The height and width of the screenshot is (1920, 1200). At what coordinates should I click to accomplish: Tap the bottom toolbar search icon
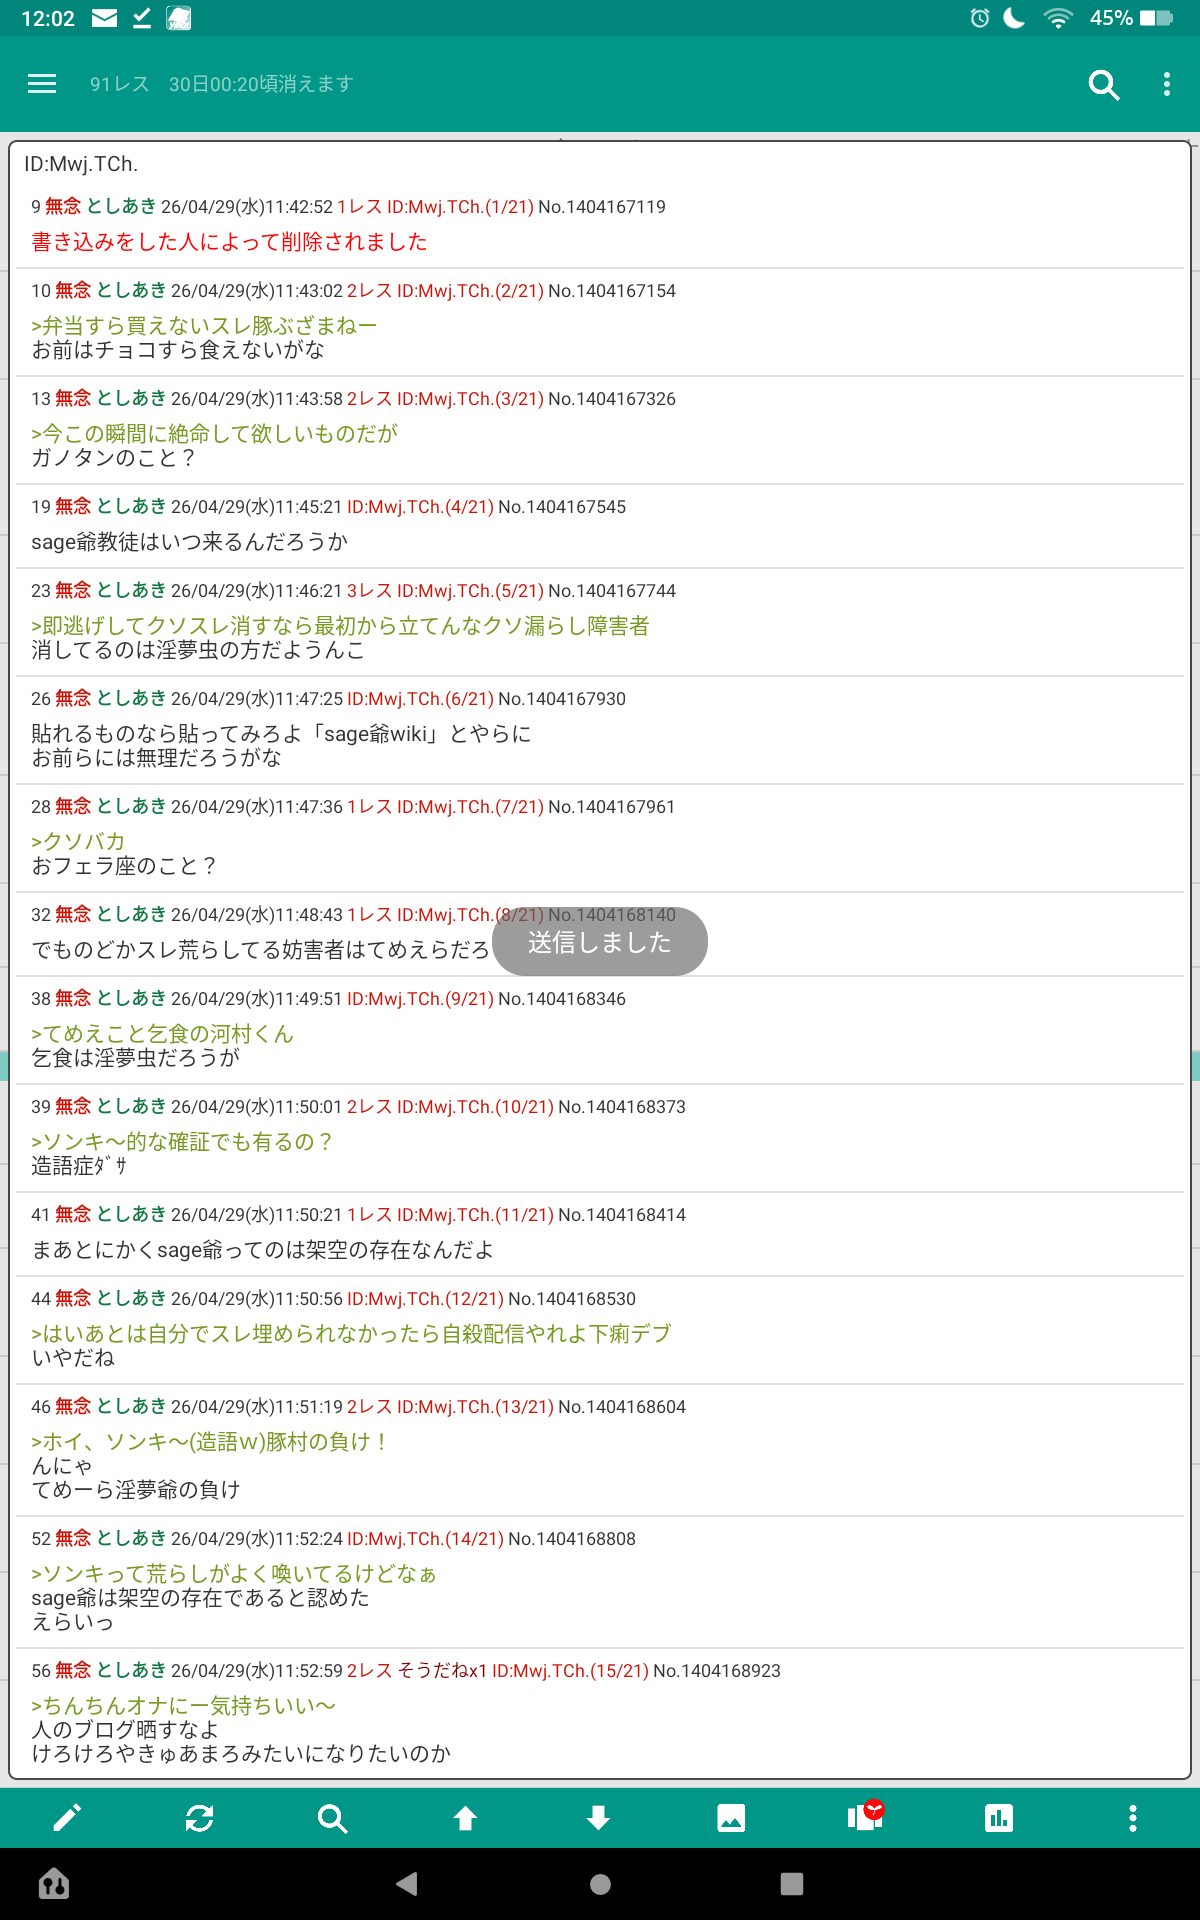[332, 1818]
